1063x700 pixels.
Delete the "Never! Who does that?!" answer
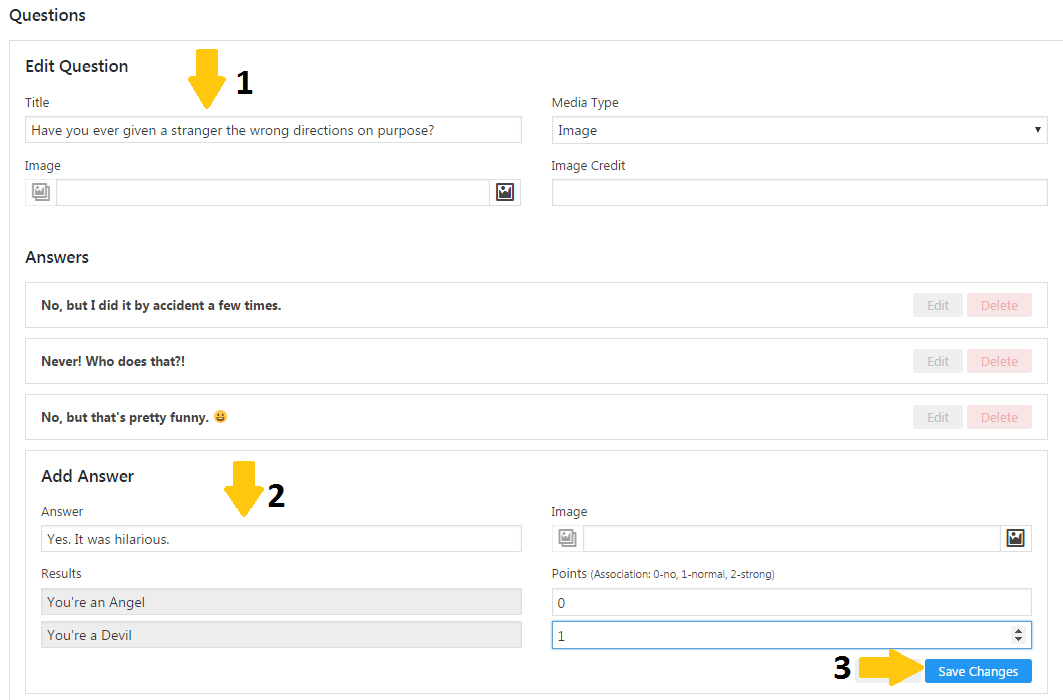[x=998, y=361]
